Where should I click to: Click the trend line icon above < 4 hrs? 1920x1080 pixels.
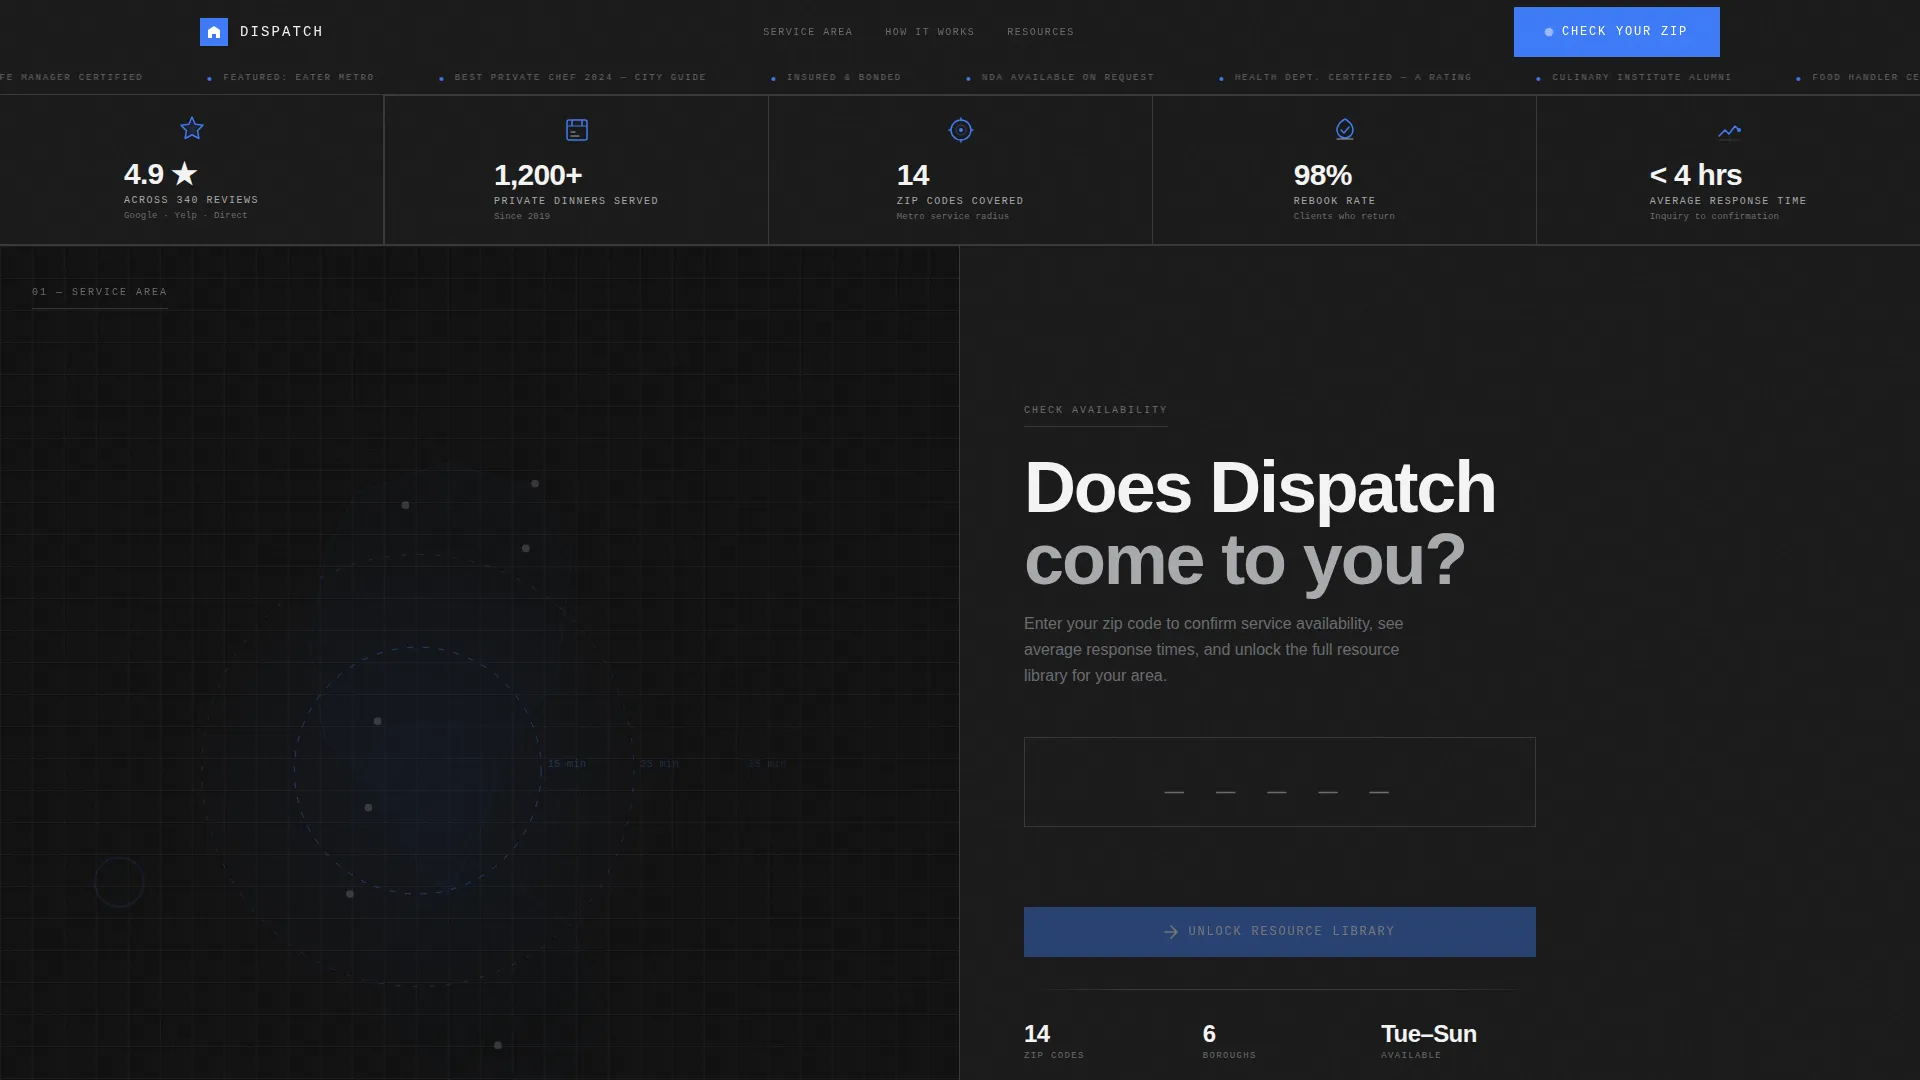click(1729, 131)
